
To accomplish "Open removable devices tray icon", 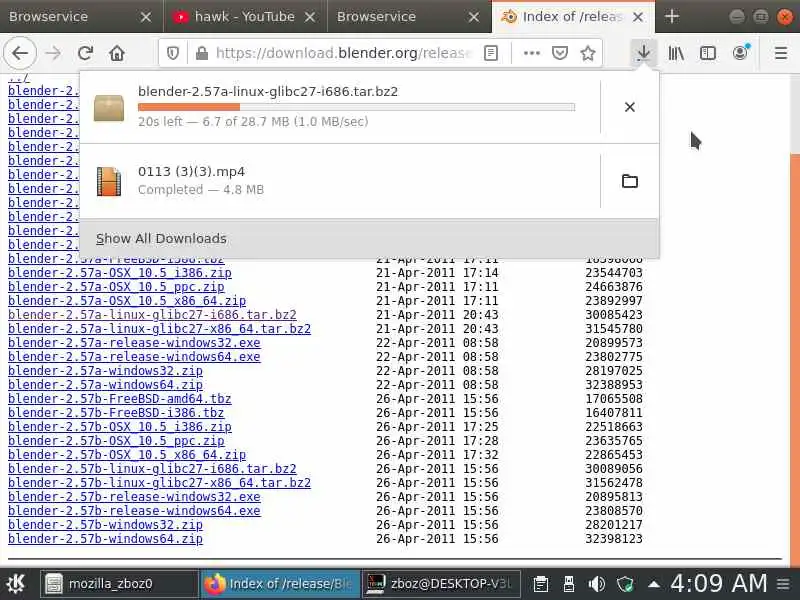I will click(x=569, y=584).
